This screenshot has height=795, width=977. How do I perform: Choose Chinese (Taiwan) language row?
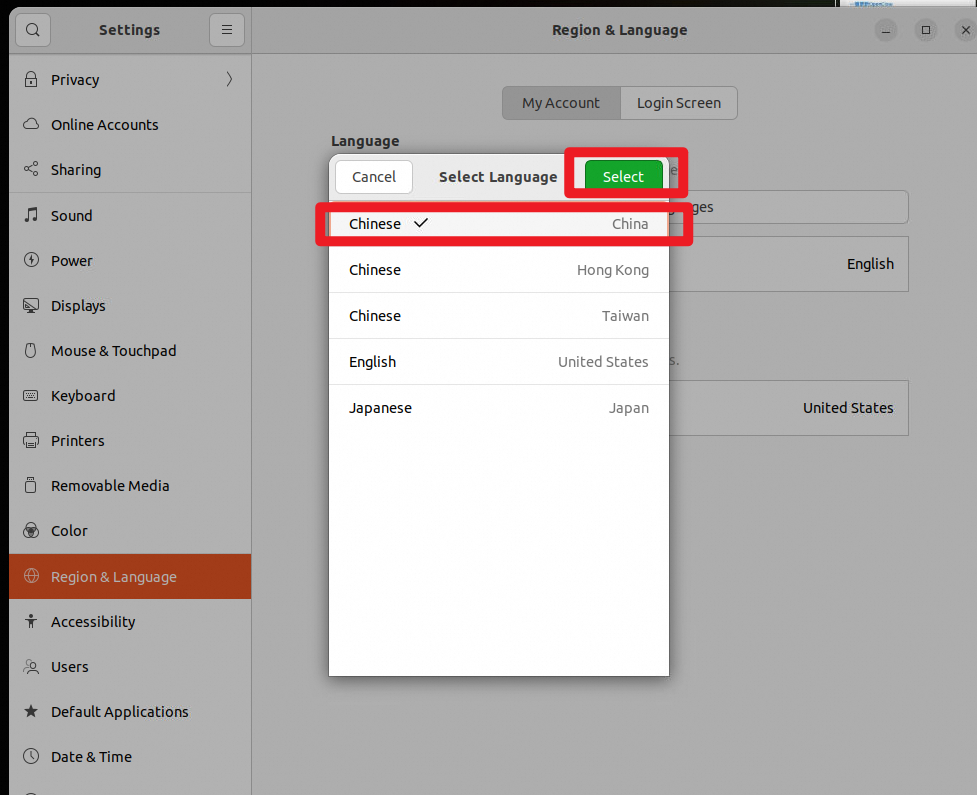click(498, 316)
